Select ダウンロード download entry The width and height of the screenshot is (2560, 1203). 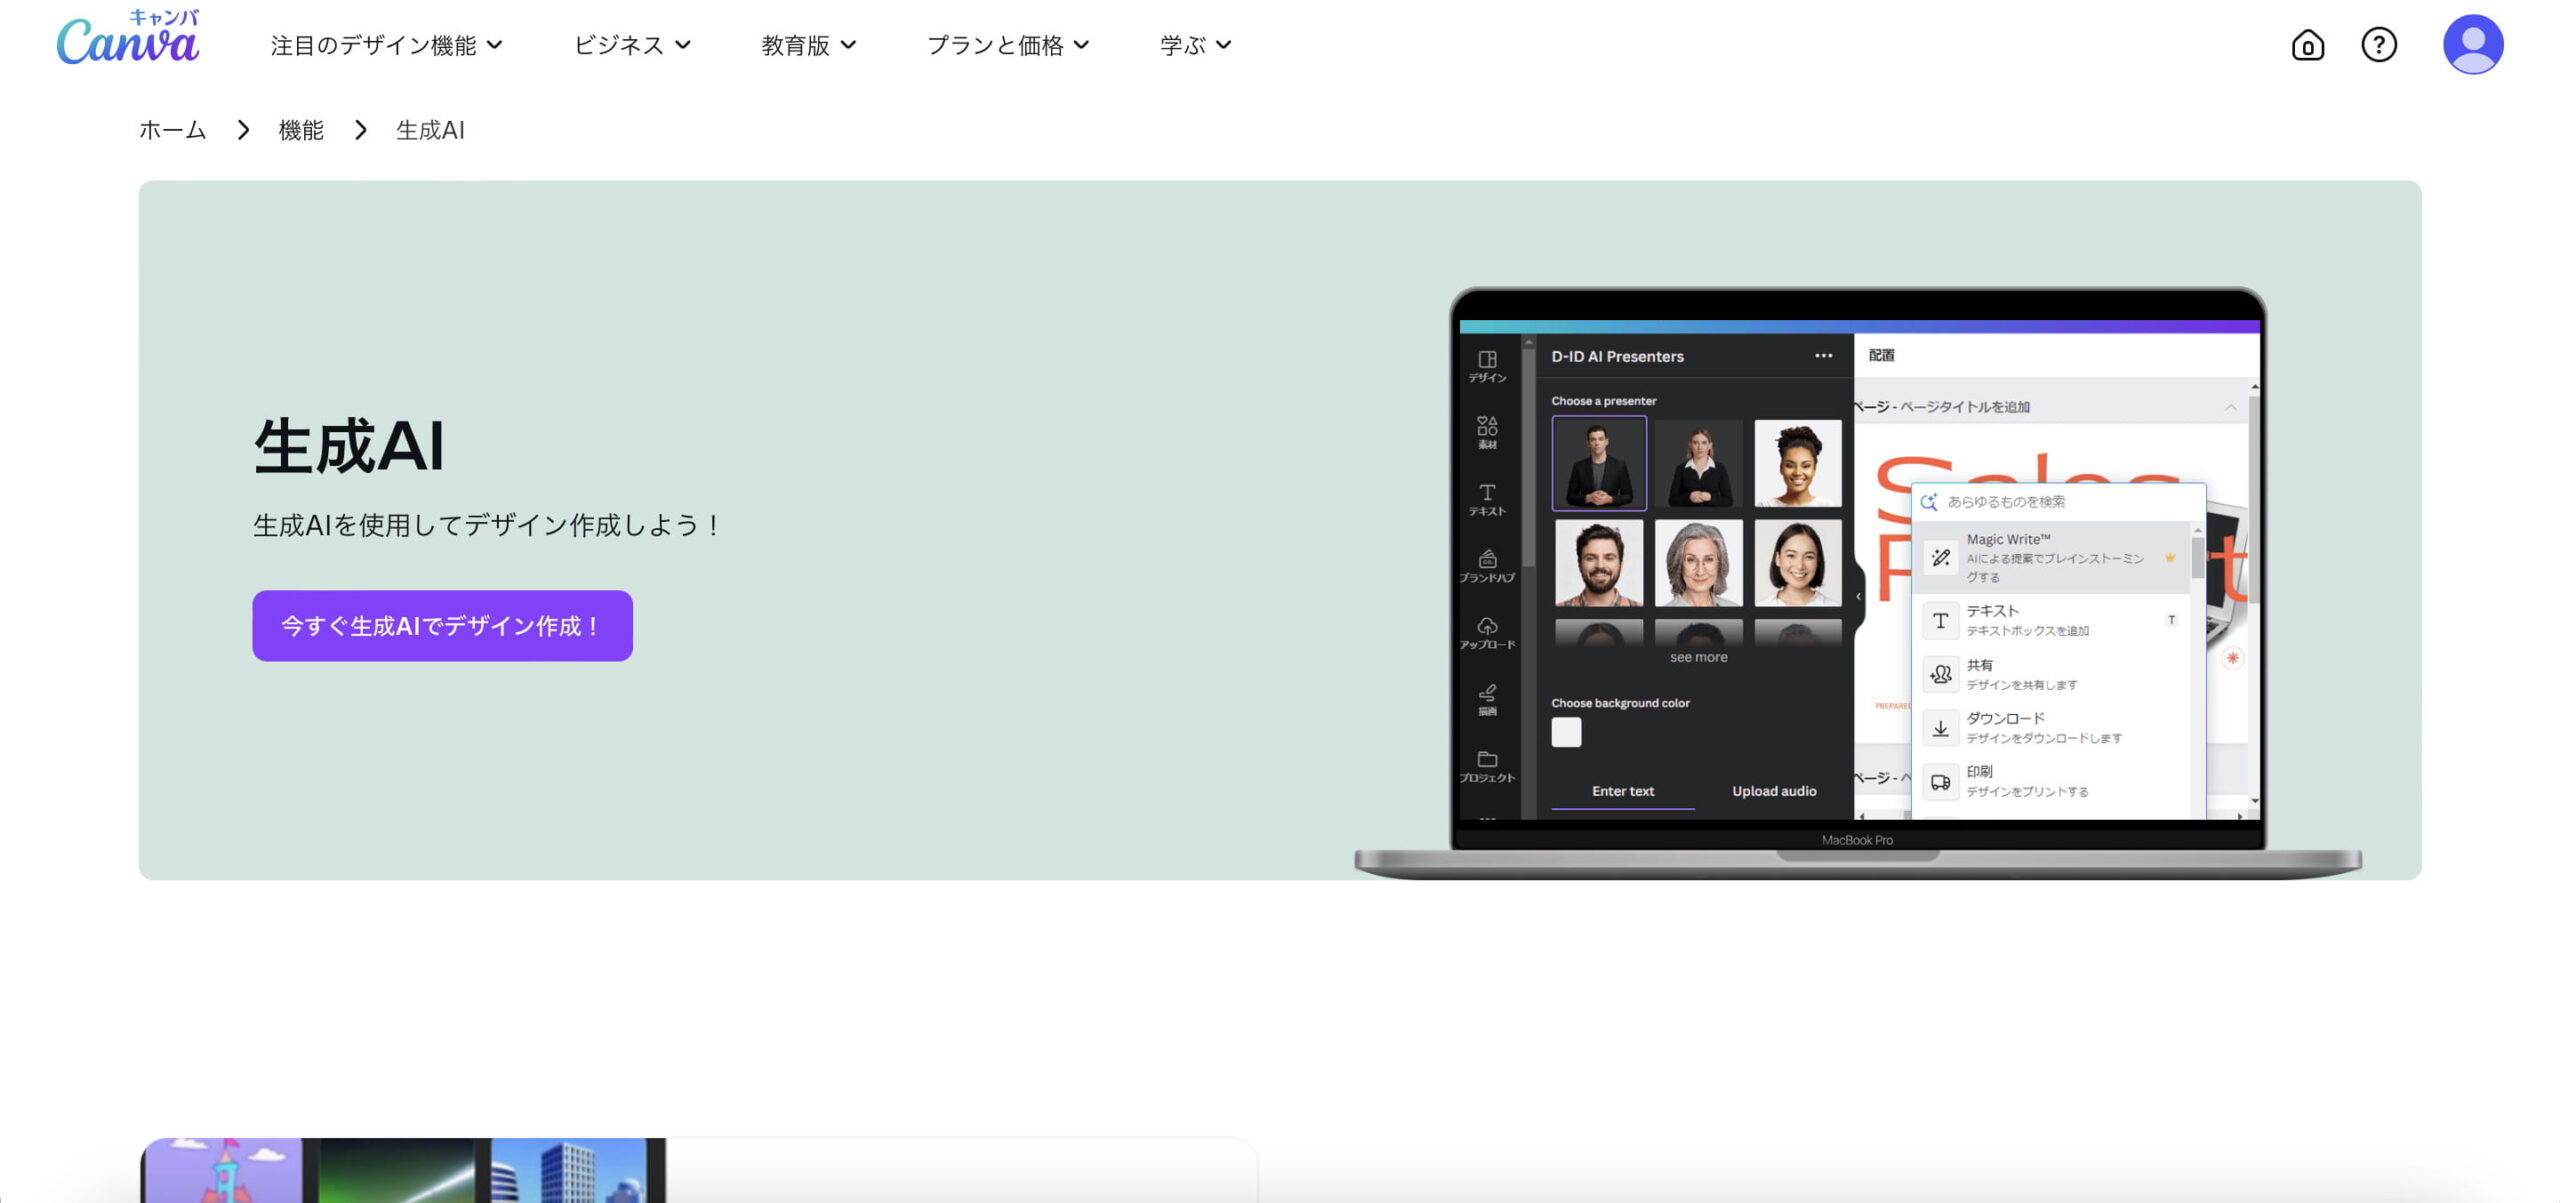click(2051, 728)
